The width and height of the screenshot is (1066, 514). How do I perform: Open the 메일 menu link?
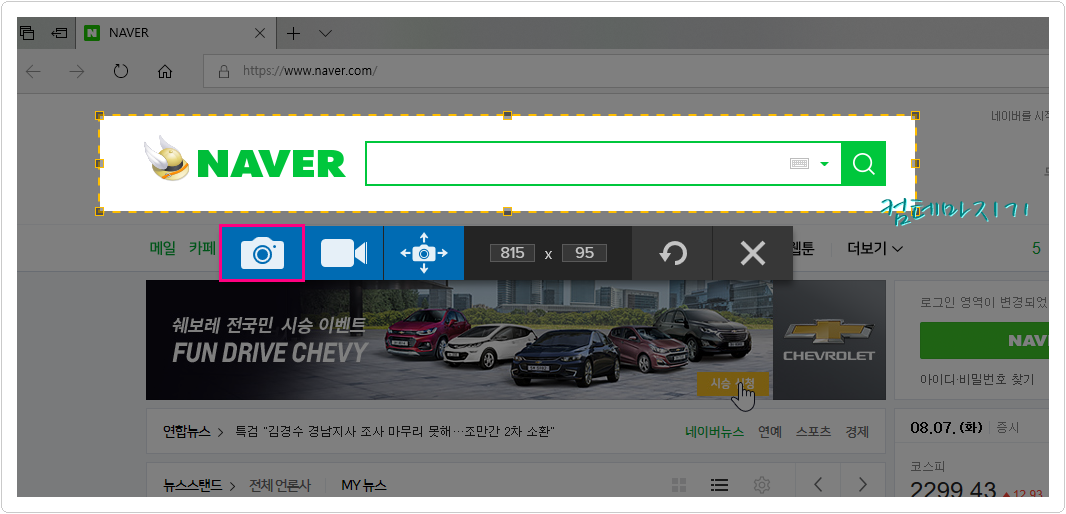click(x=162, y=248)
